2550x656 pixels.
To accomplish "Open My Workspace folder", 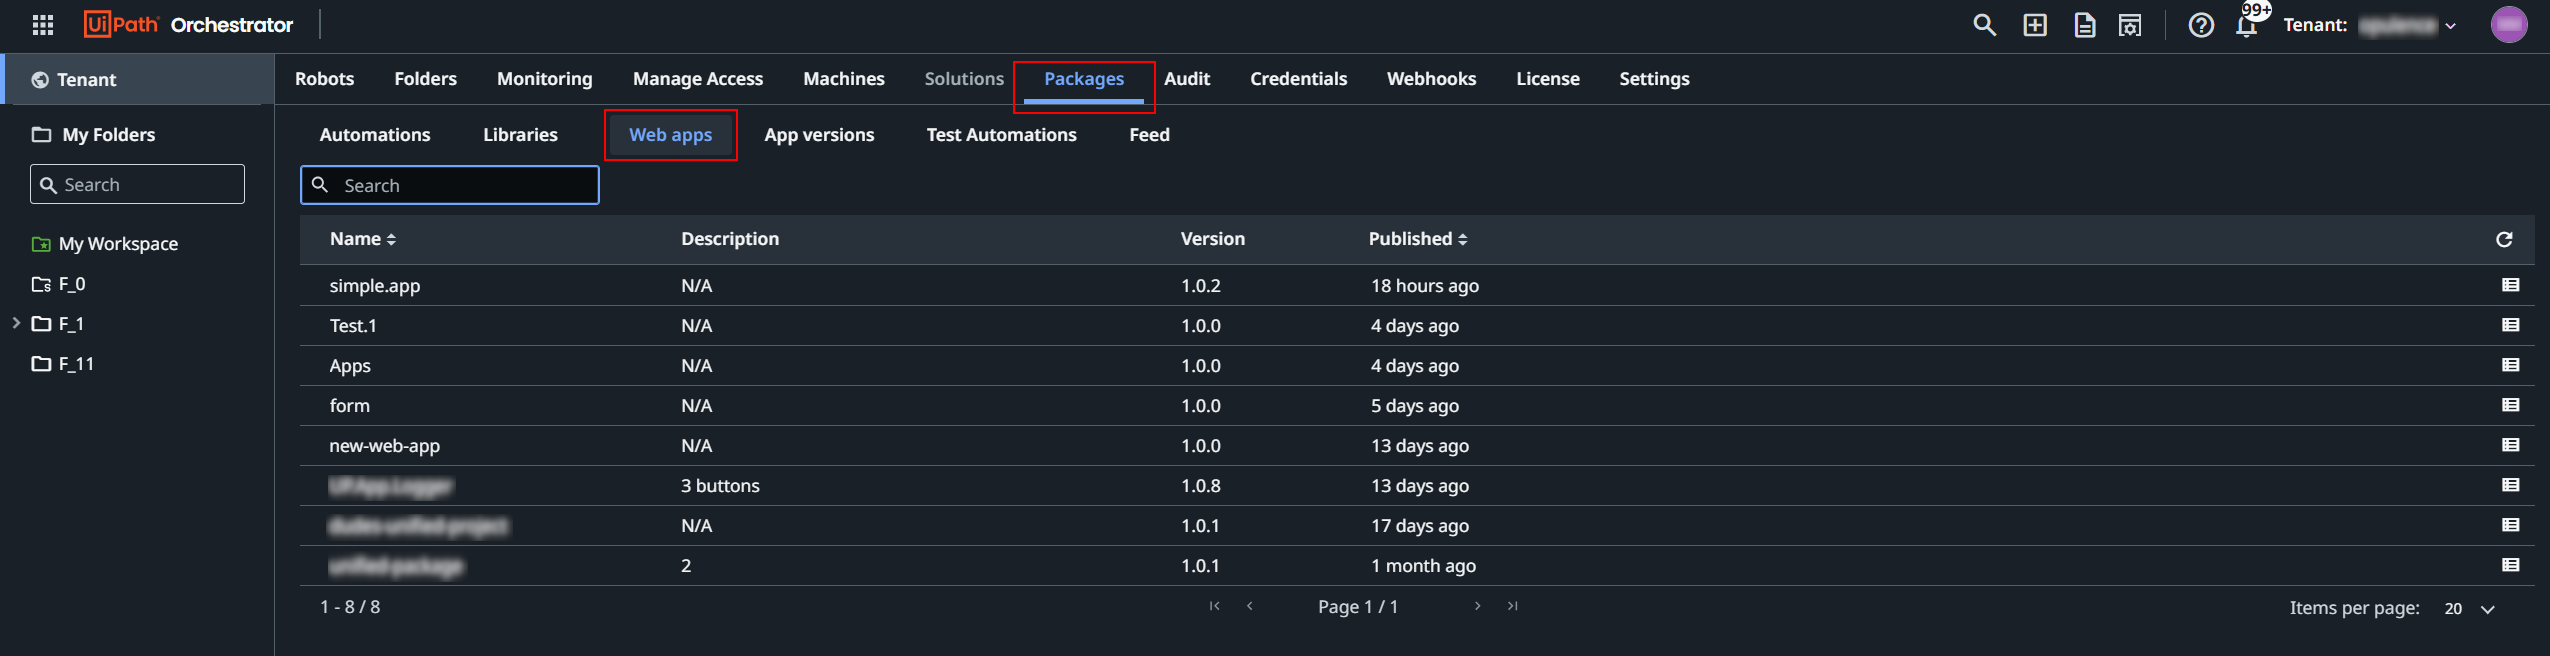I will [x=106, y=244].
